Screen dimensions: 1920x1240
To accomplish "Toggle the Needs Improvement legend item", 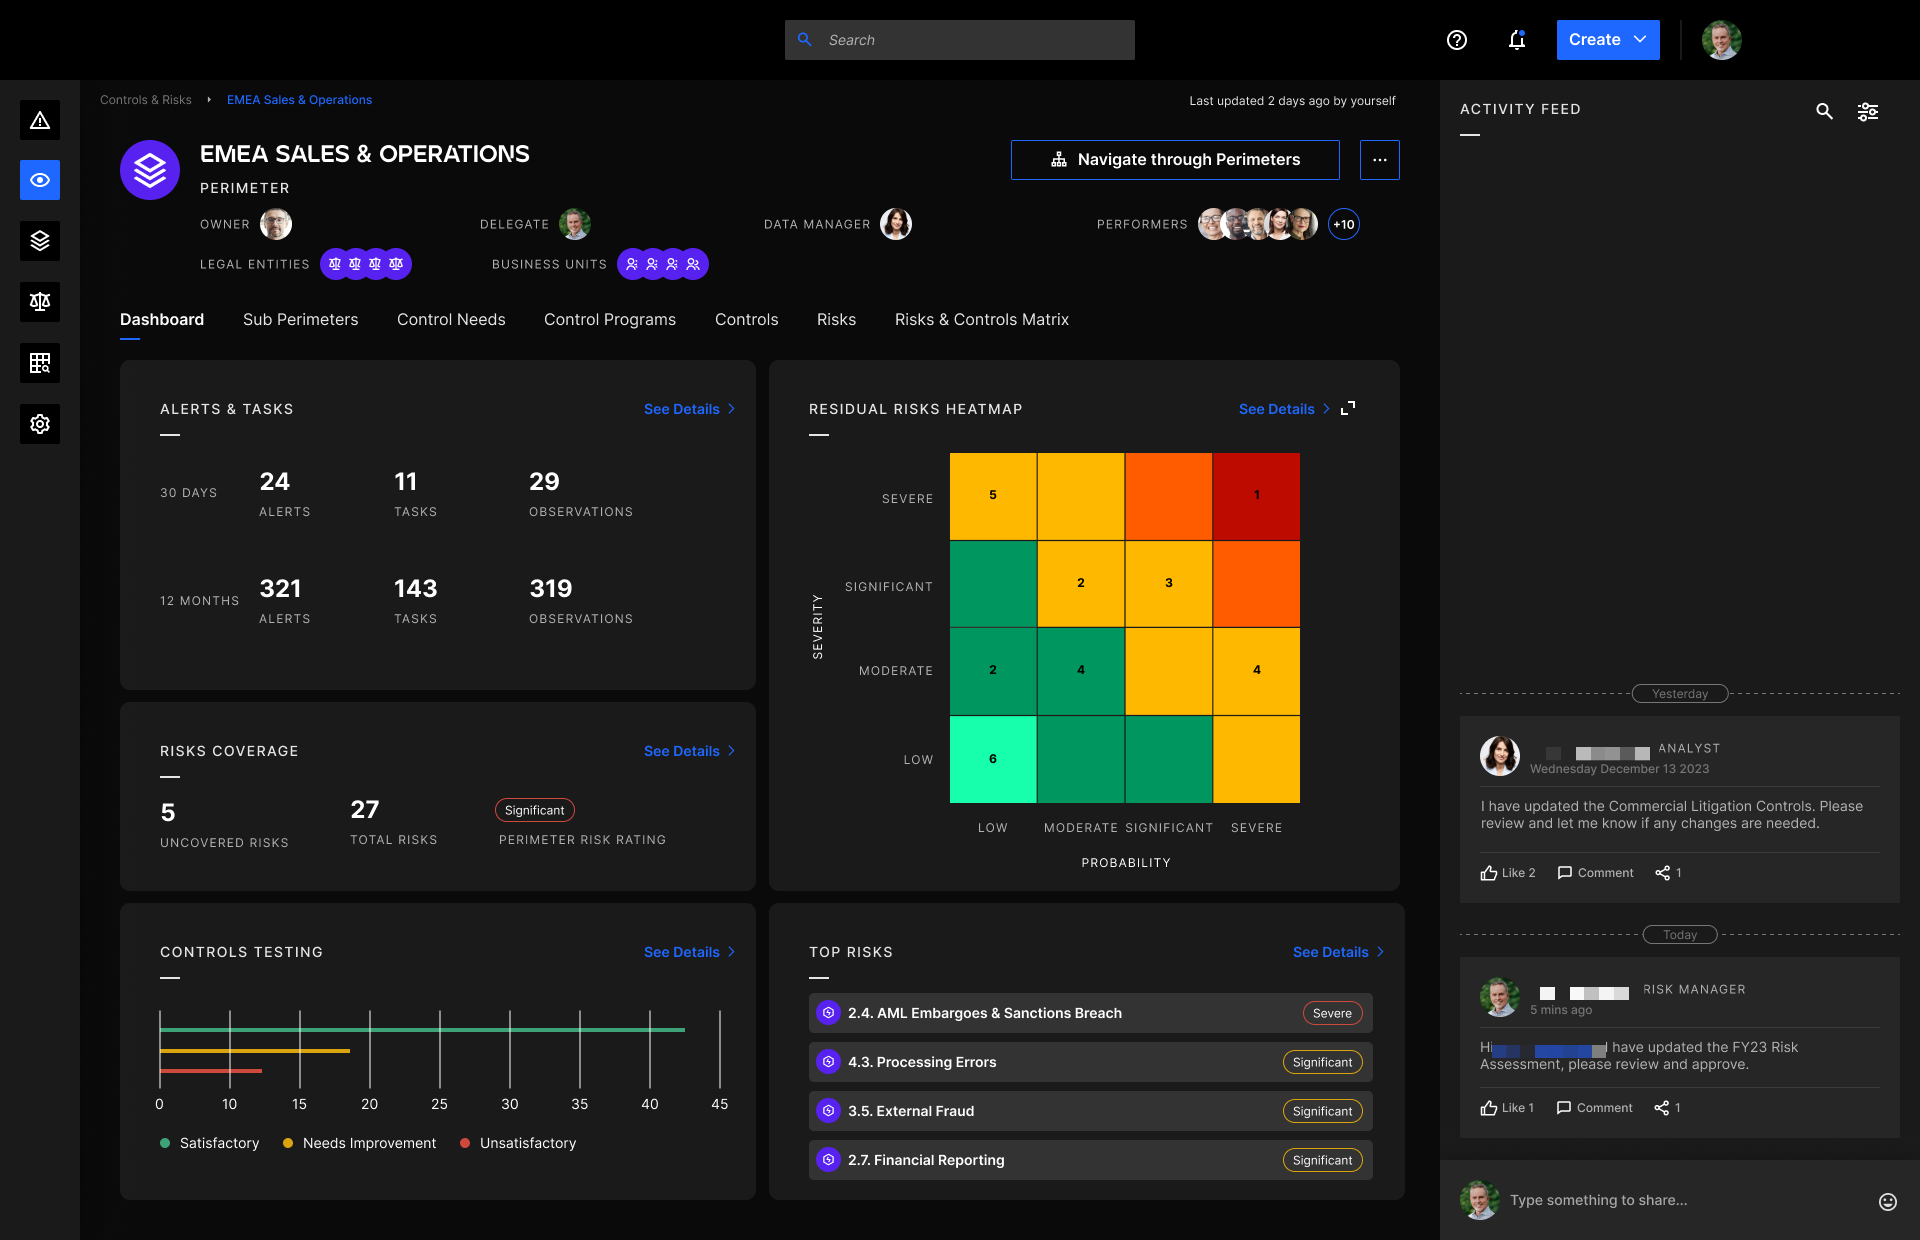I will [x=359, y=1143].
